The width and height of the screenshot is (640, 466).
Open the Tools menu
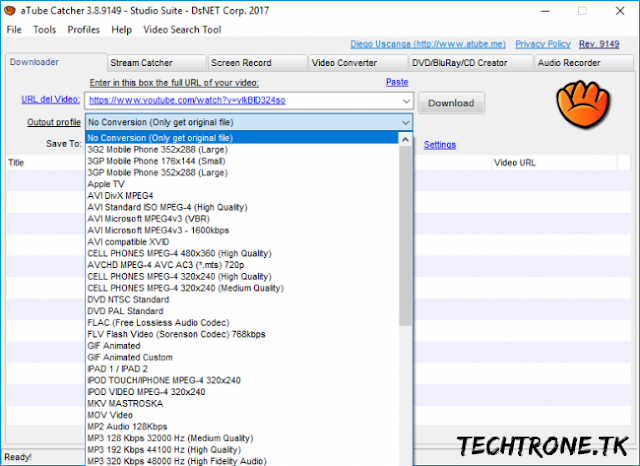(44, 30)
